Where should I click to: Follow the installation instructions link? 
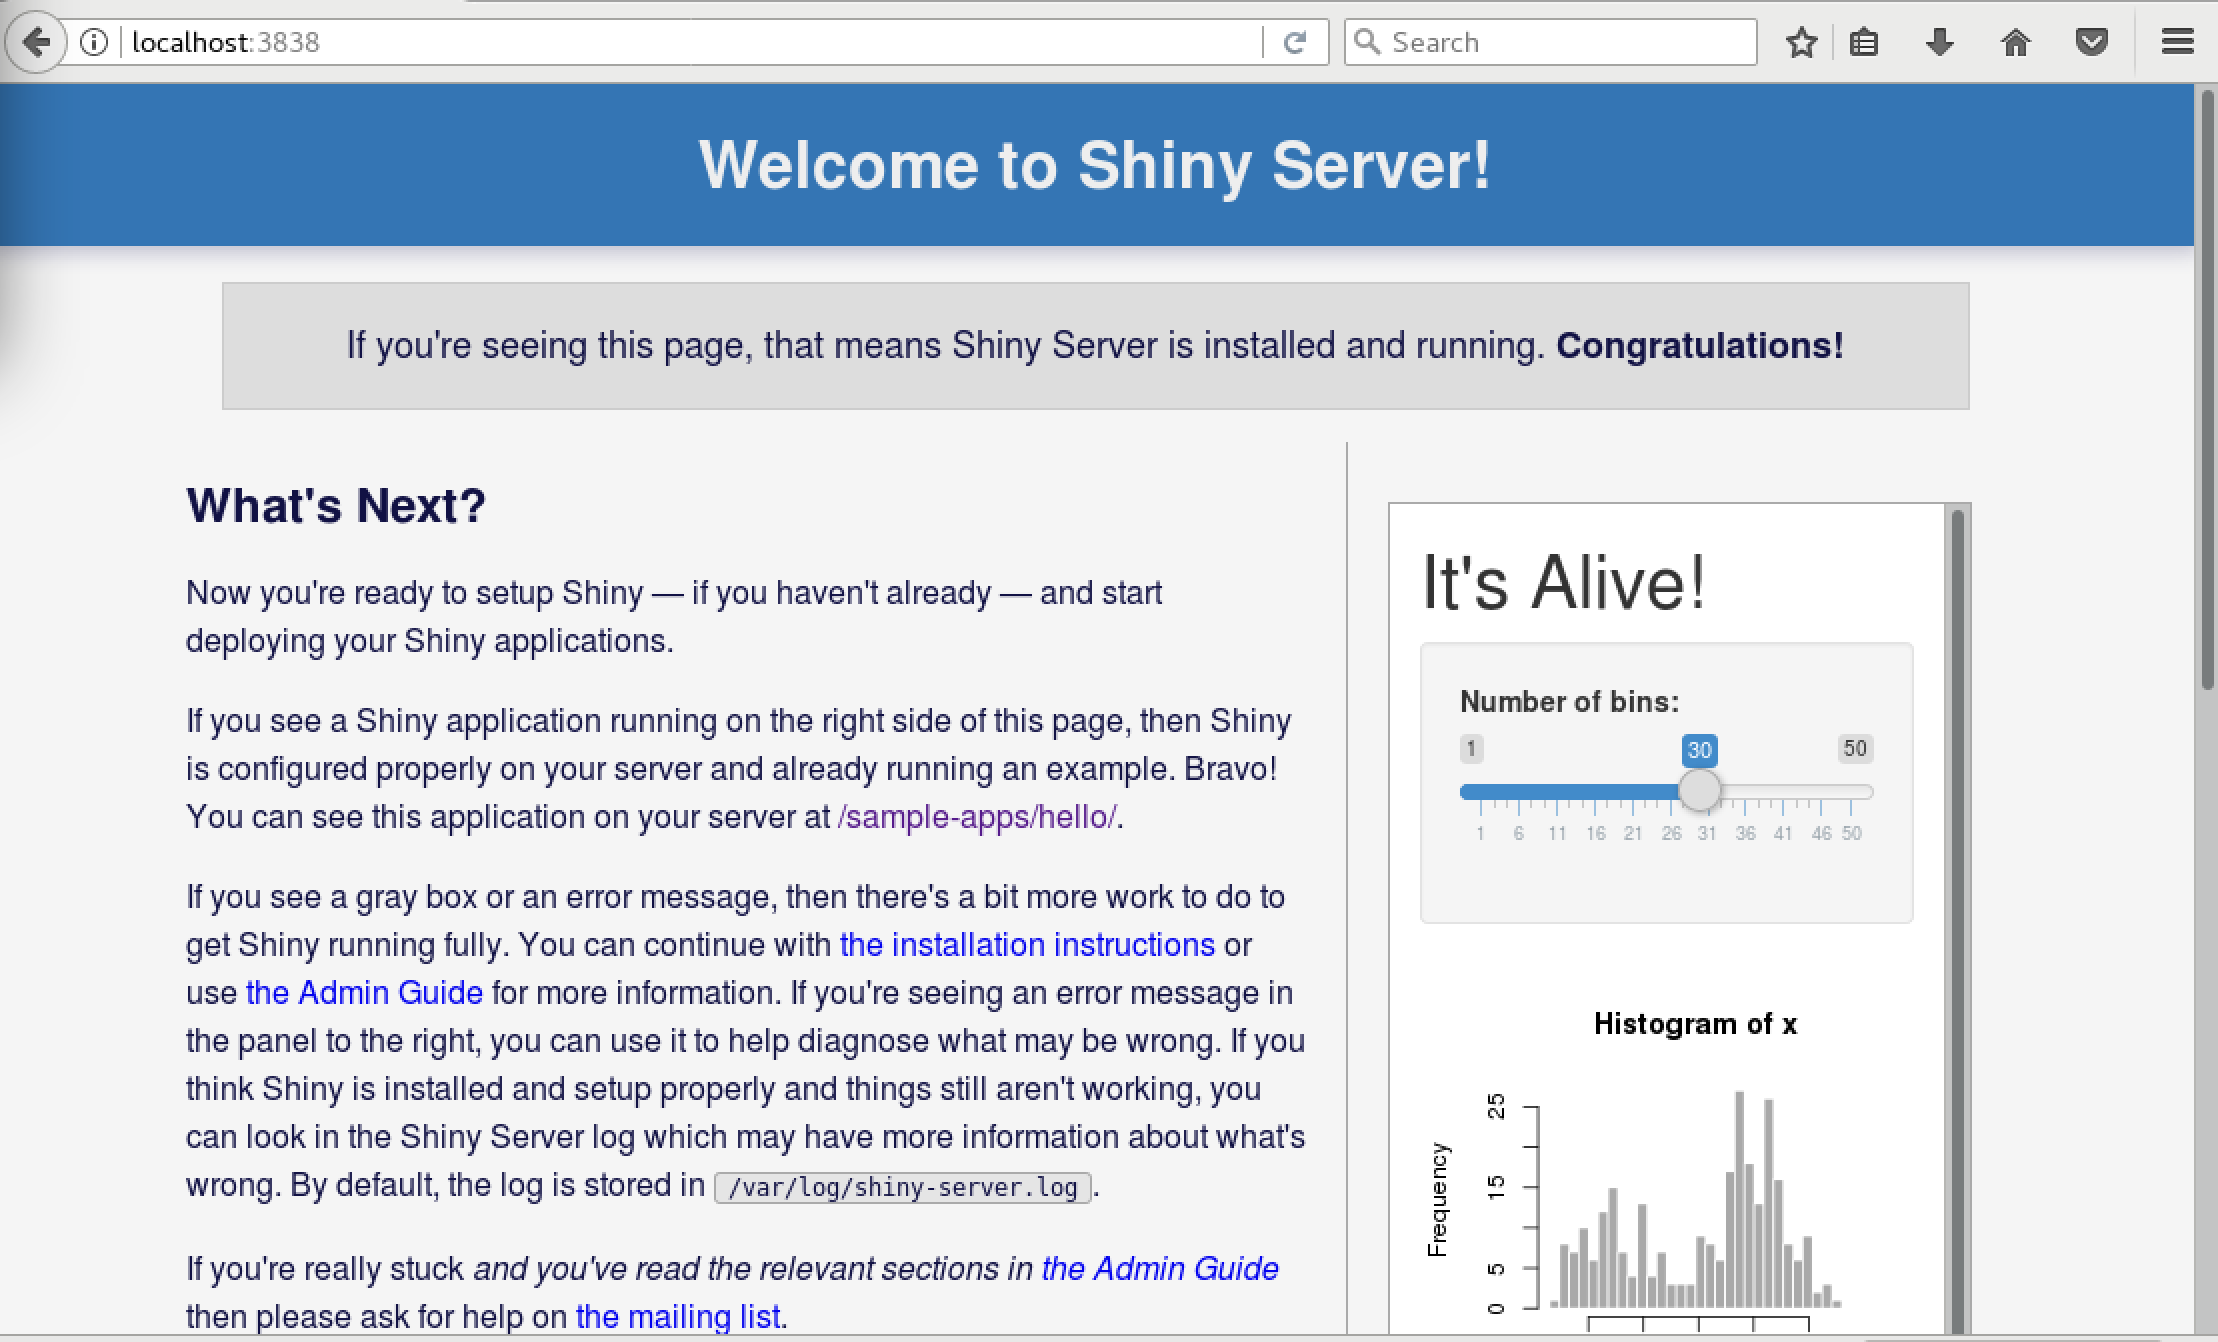1027,945
